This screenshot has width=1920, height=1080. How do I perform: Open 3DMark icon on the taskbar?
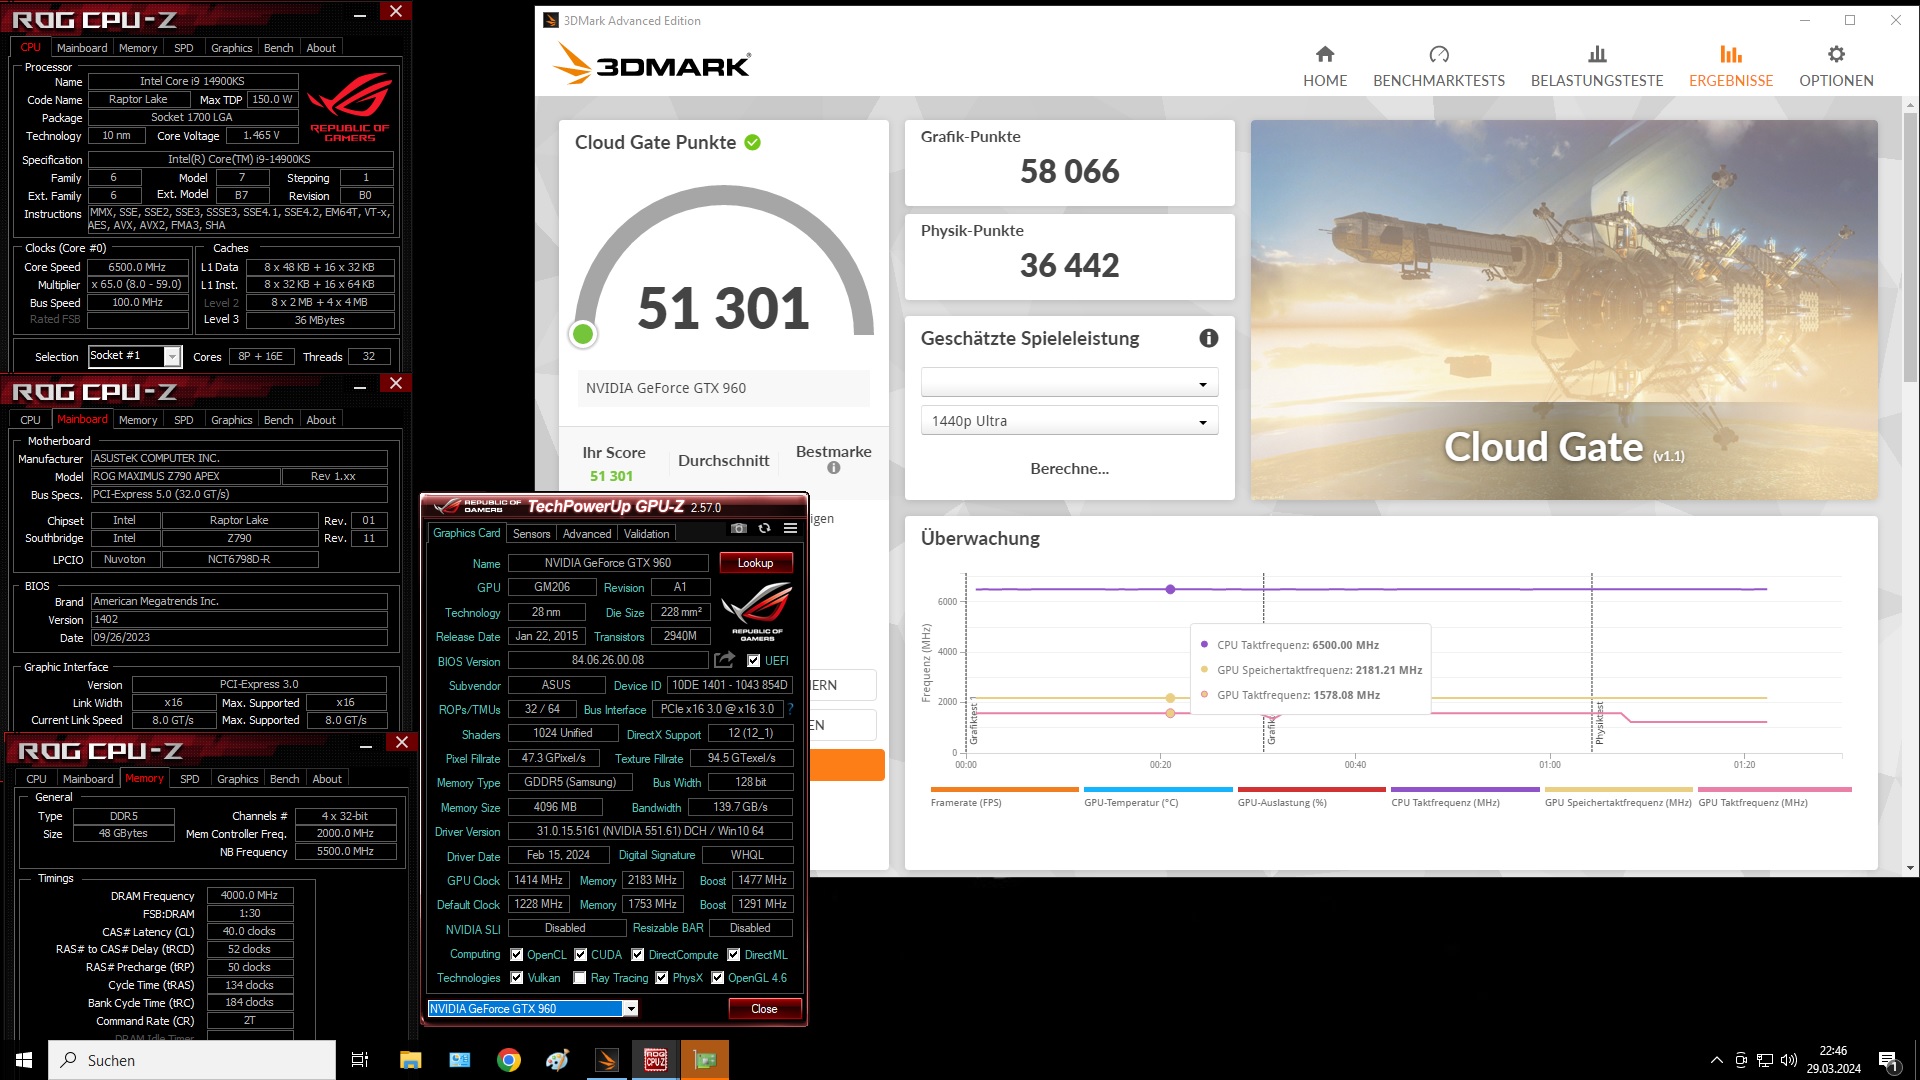[x=607, y=1060]
